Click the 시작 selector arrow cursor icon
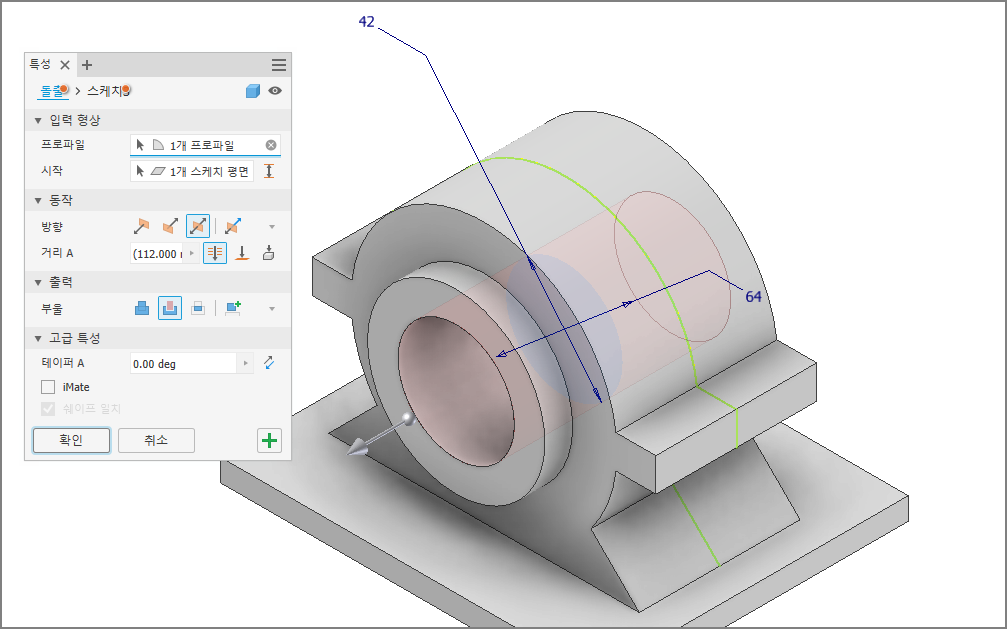The image size is (1007, 629). tap(141, 171)
